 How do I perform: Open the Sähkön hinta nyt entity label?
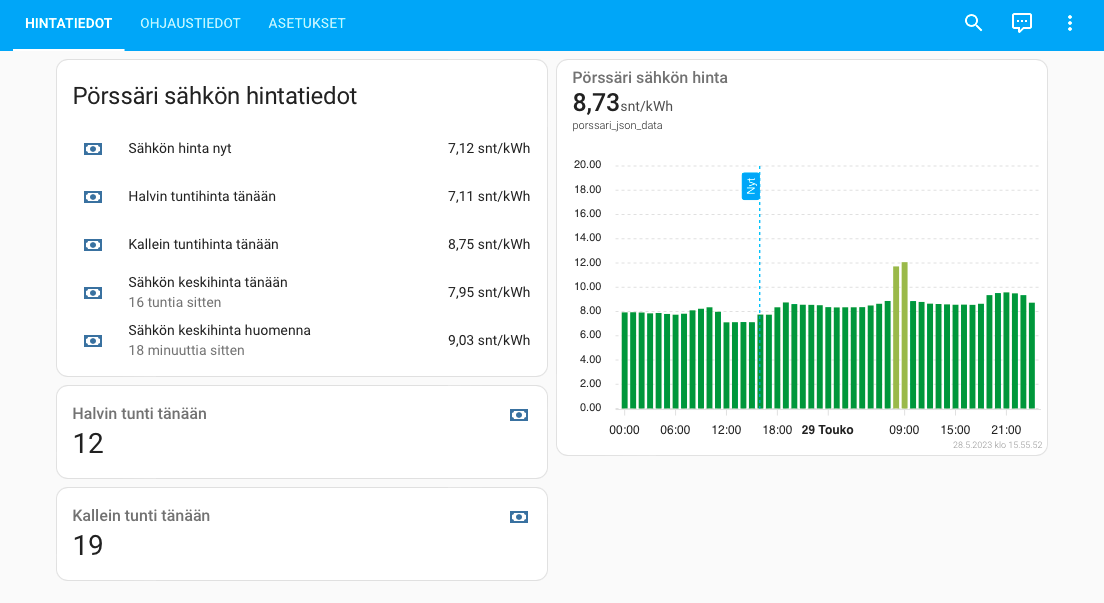[x=180, y=149]
